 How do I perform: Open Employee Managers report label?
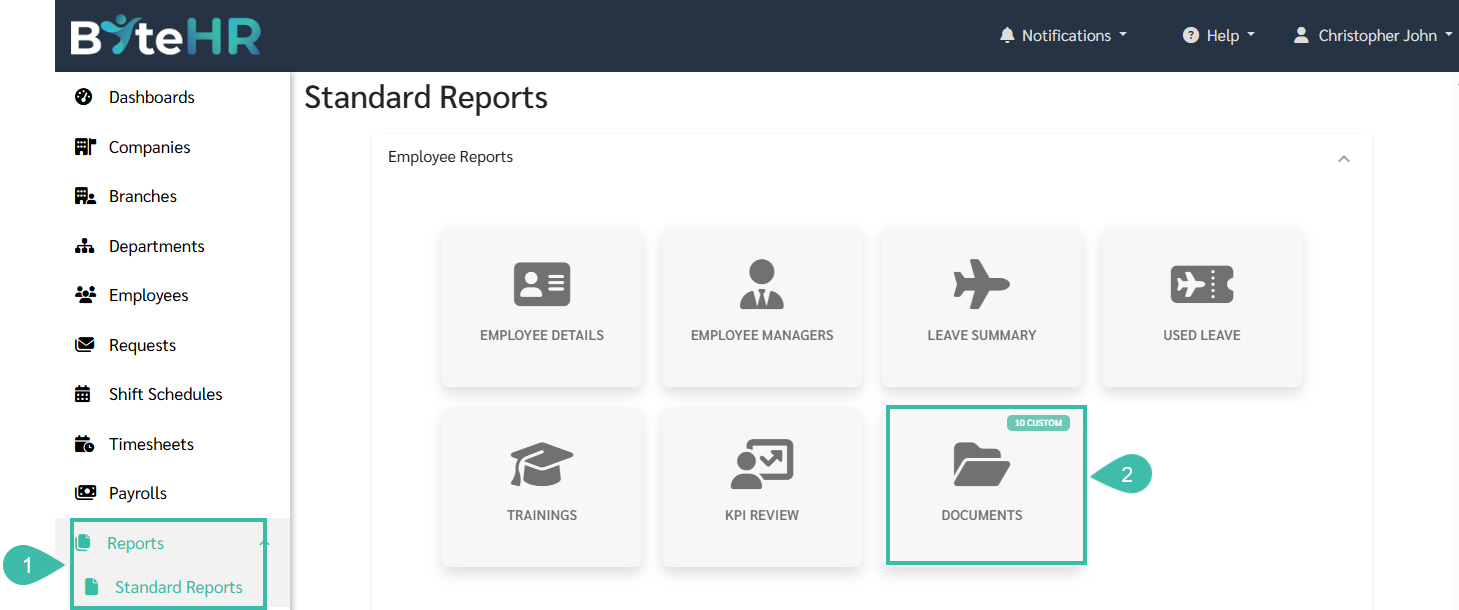point(762,335)
